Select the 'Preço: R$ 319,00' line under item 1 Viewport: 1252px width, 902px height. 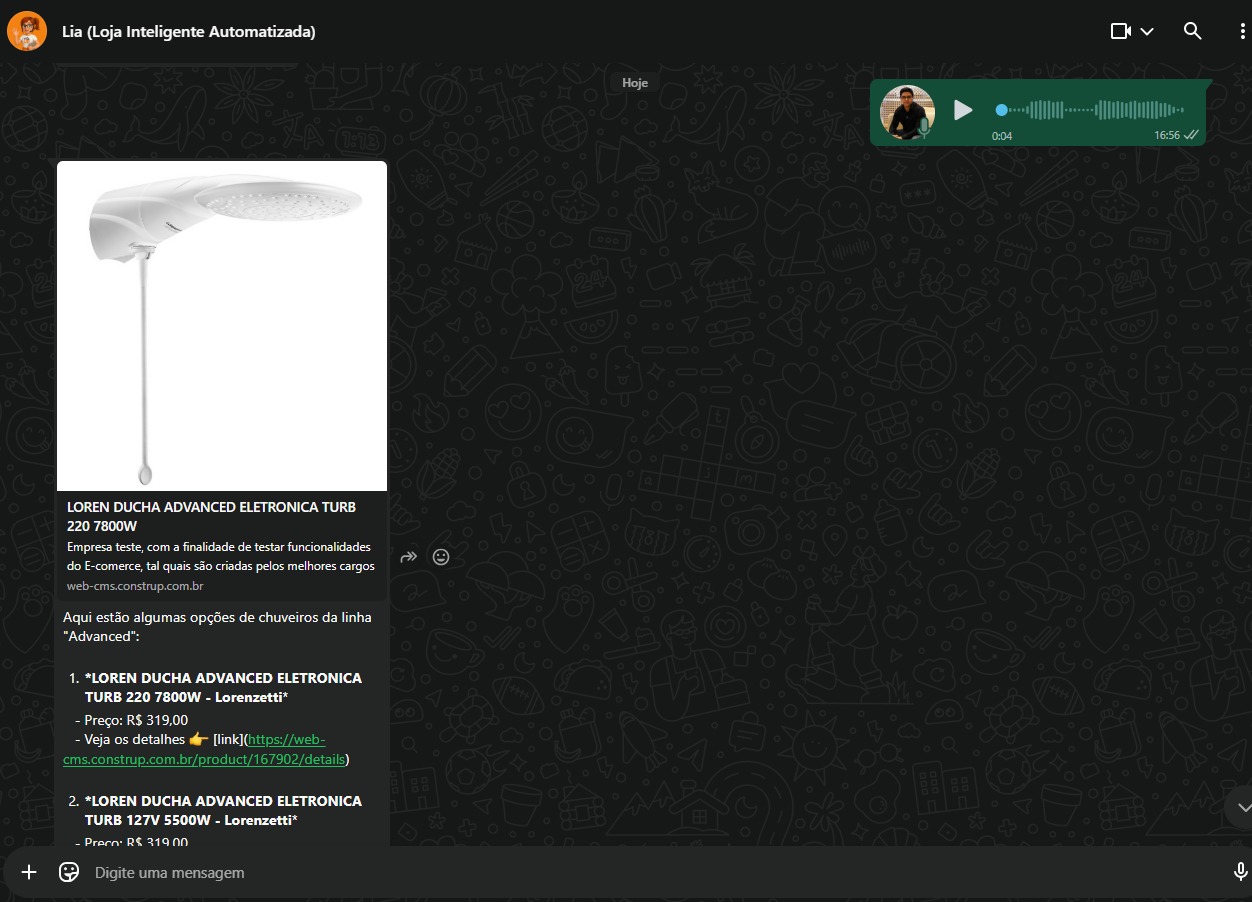[131, 720]
